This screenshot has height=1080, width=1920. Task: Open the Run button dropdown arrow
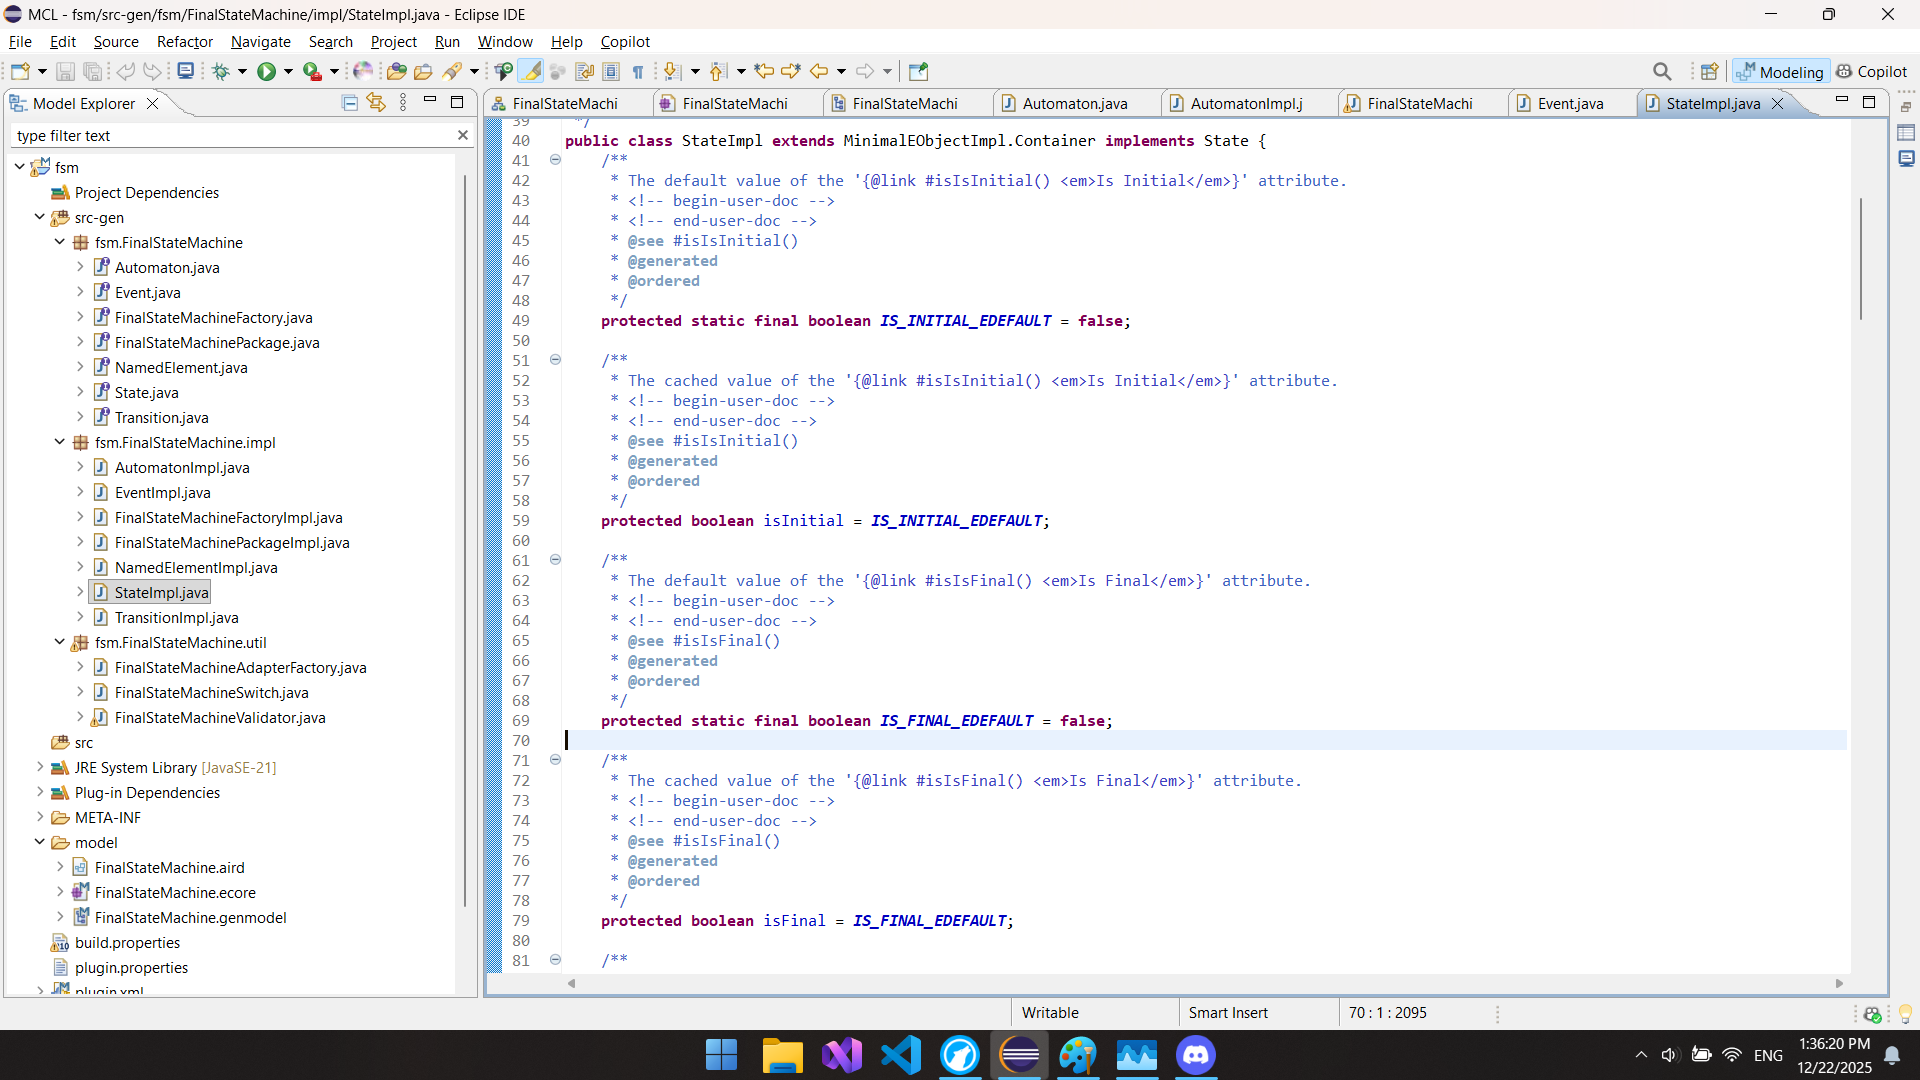[288, 71]
